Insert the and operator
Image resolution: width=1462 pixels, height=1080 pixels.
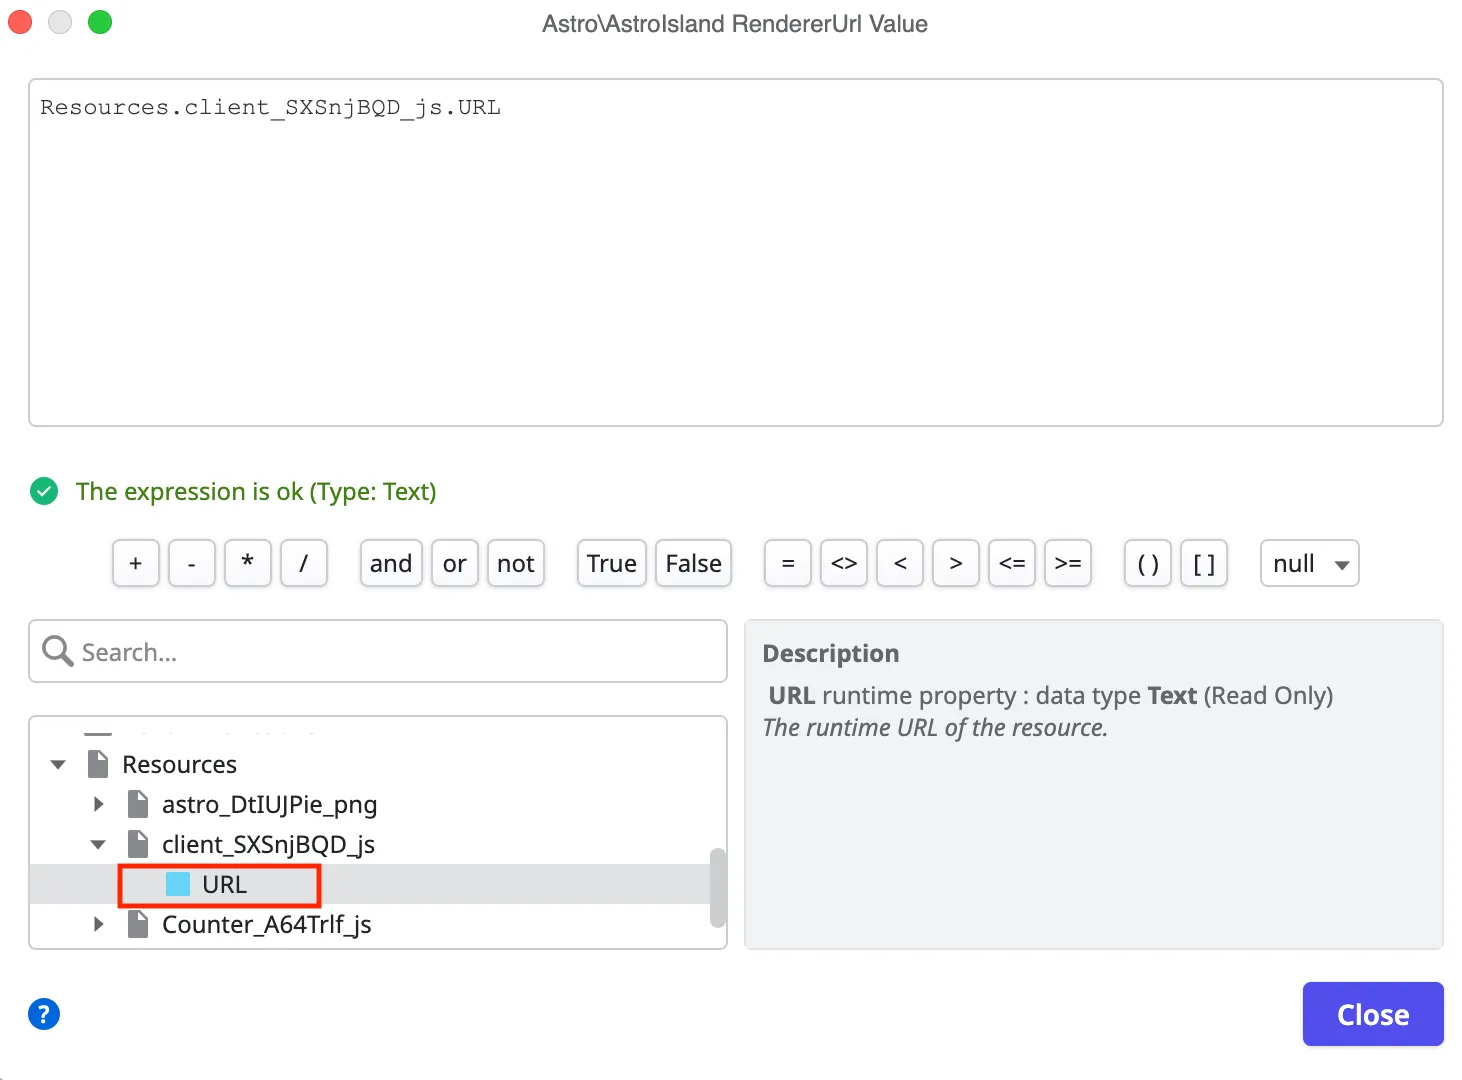tap(390, 563)
